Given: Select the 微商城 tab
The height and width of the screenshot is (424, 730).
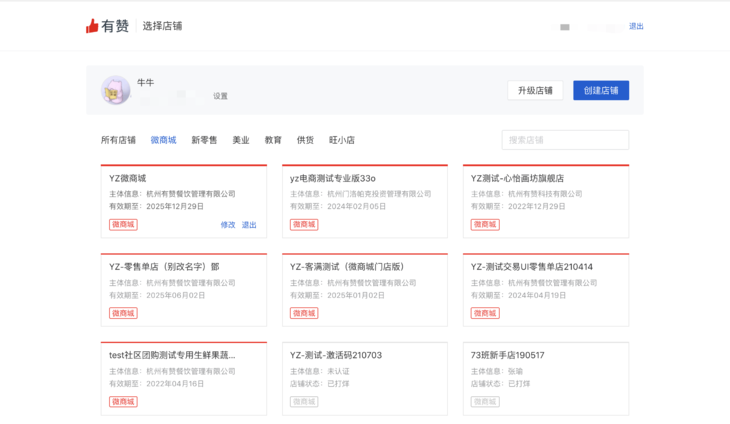Looking at the screenshot, I should (x=163, y=140).
